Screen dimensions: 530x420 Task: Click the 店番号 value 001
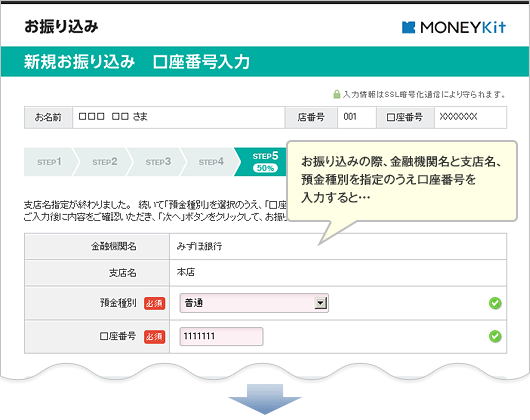click(350, 117)
